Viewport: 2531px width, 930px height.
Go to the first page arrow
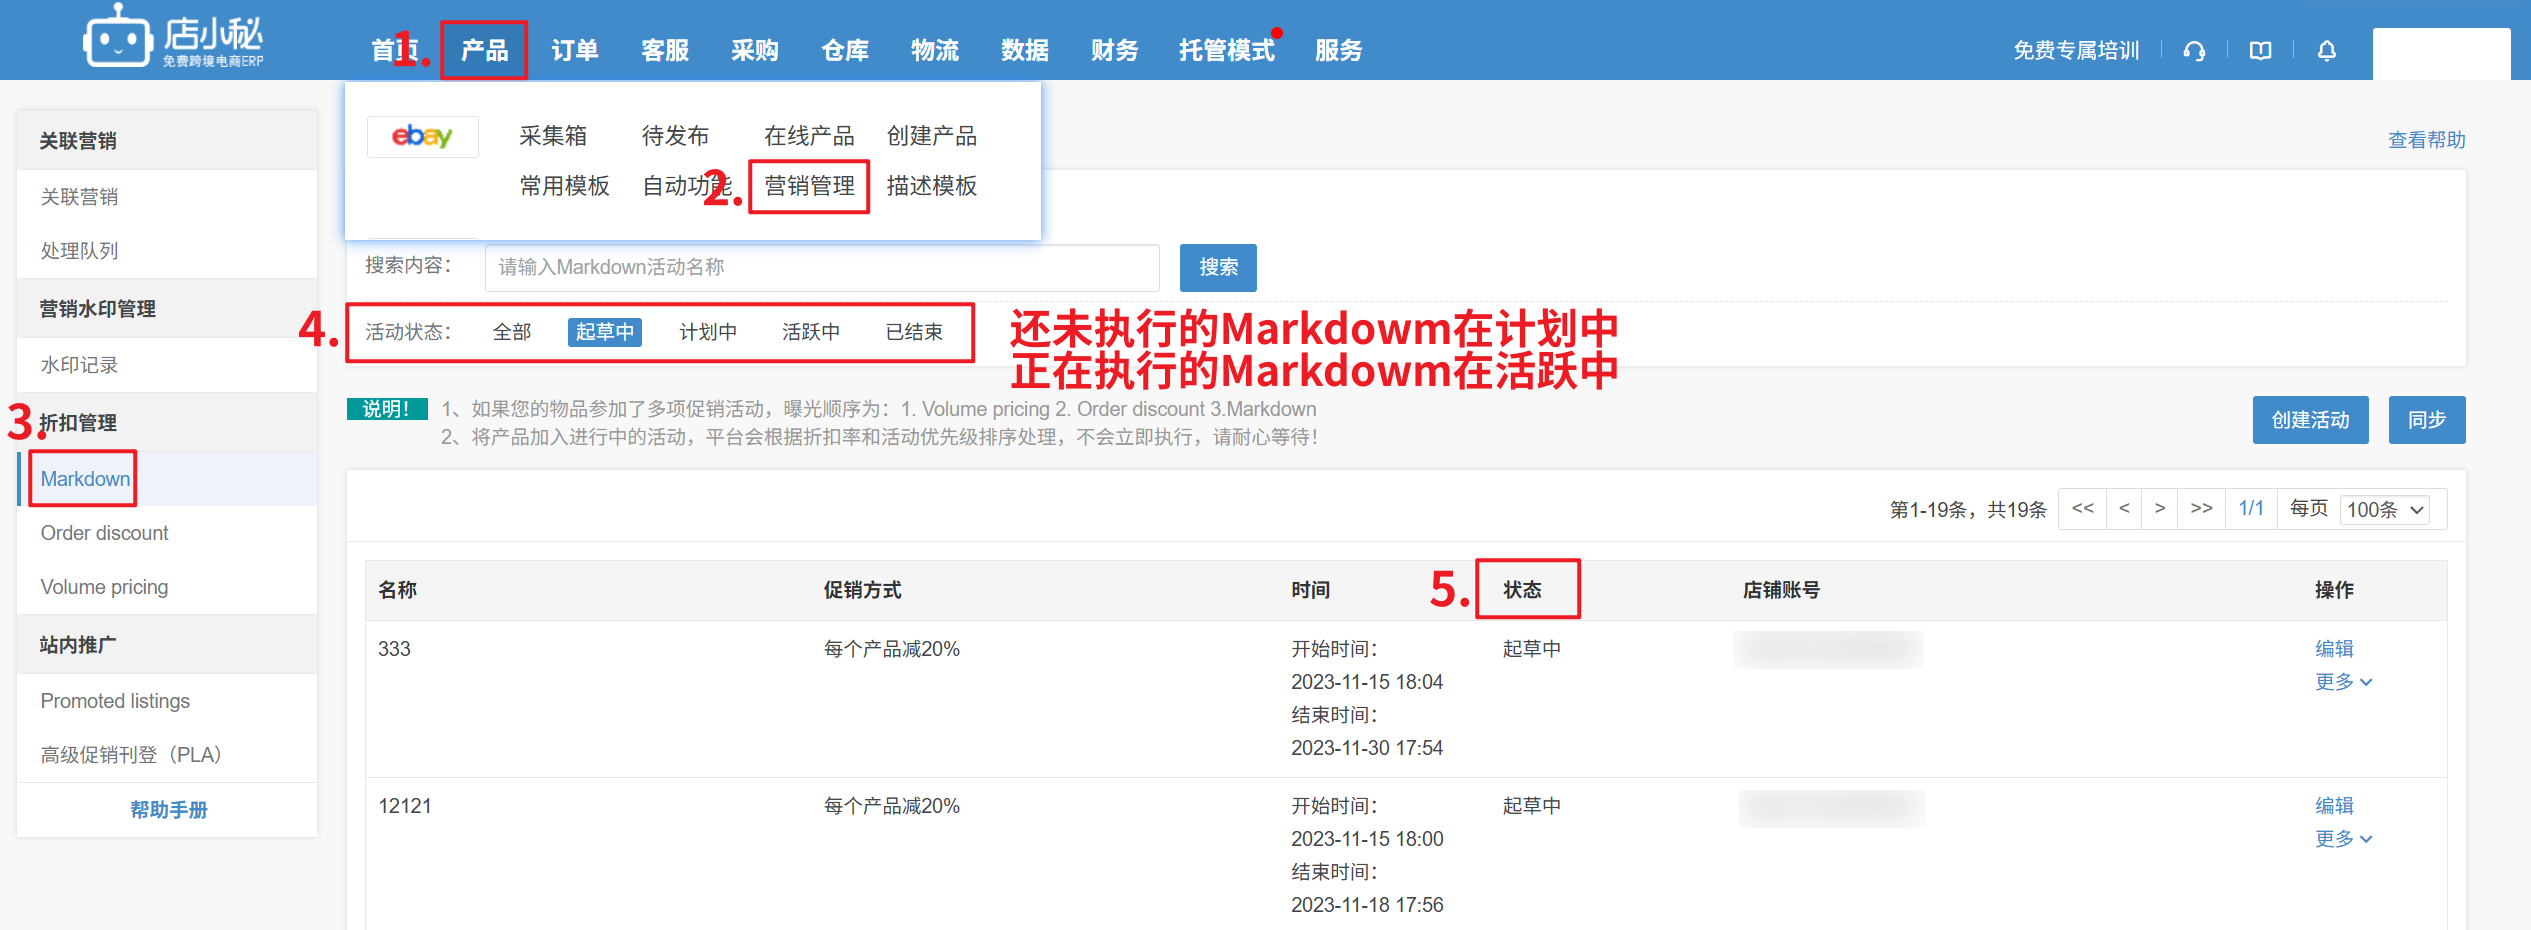(2082, 509)
